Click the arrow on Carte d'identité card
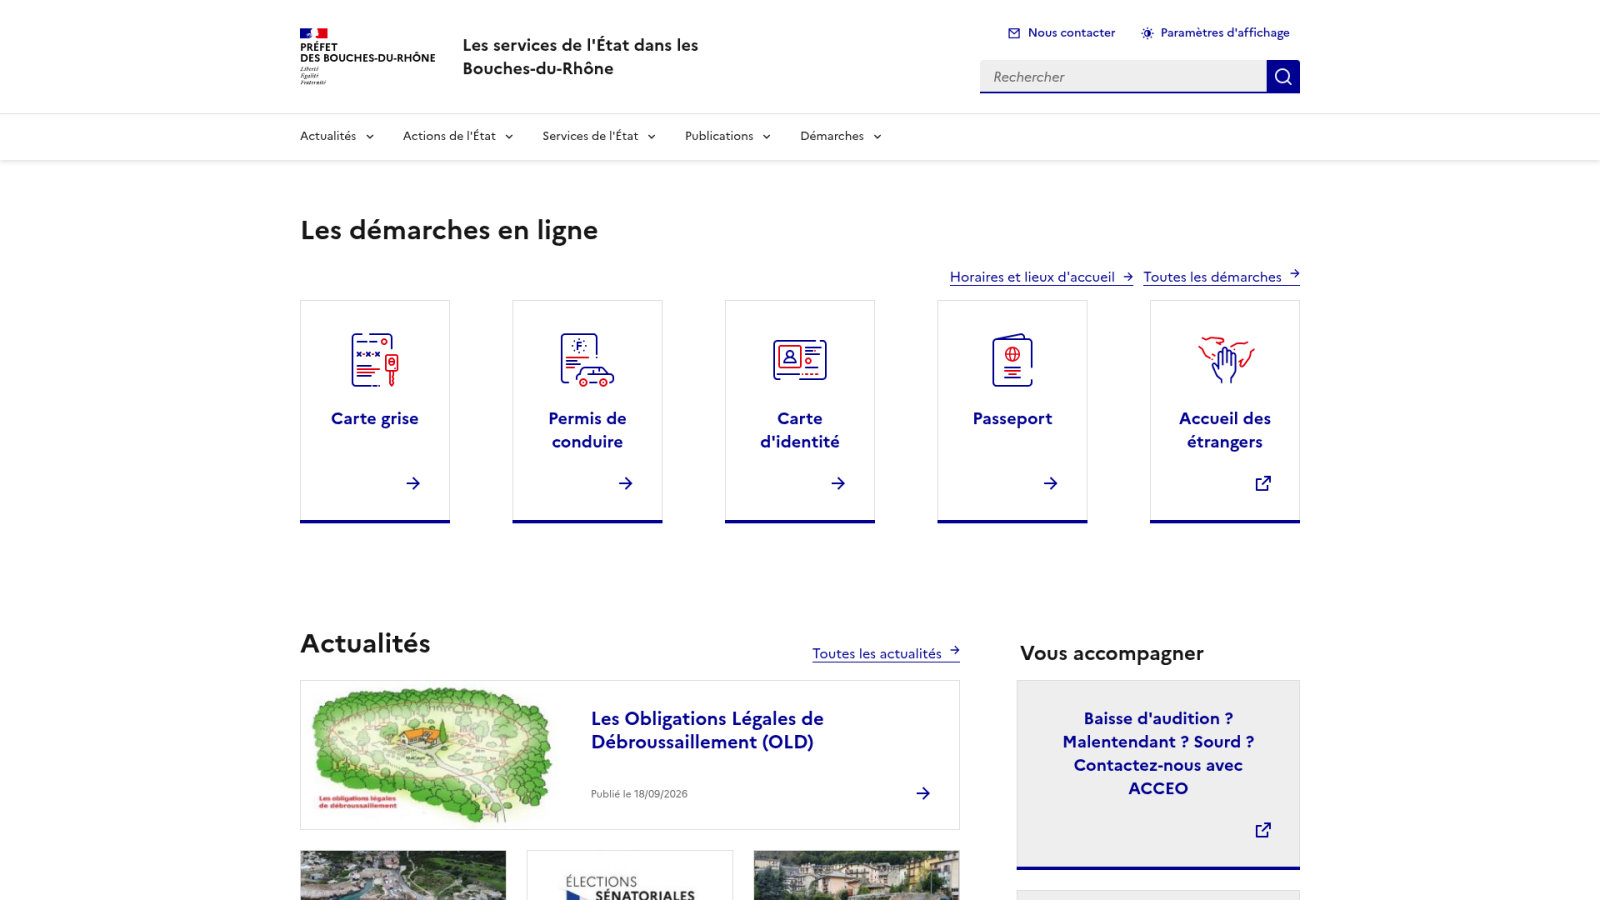The width and height of the screenshot is (1600, 900). click(x=838, y=483)
